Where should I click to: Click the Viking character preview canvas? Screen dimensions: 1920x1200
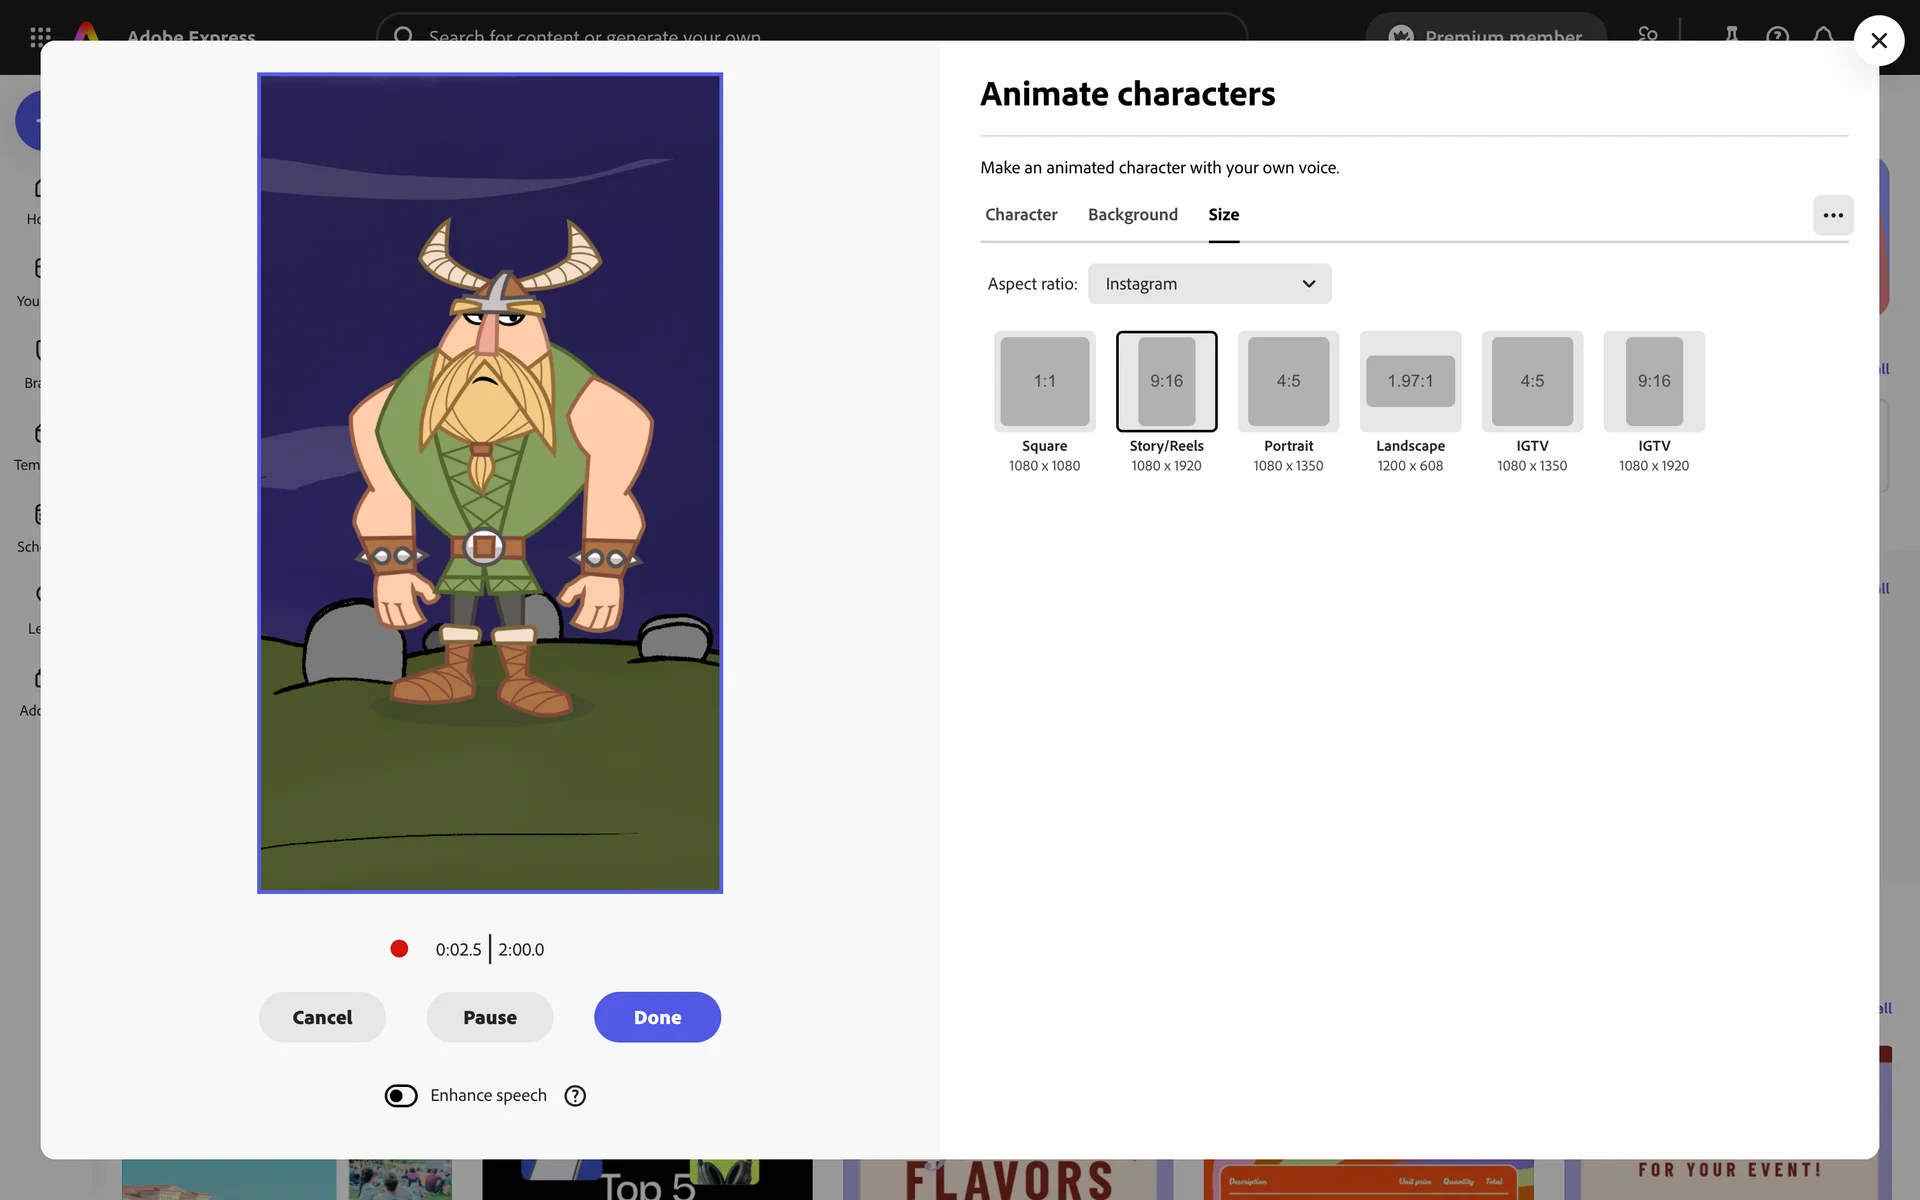pos(489,482)
